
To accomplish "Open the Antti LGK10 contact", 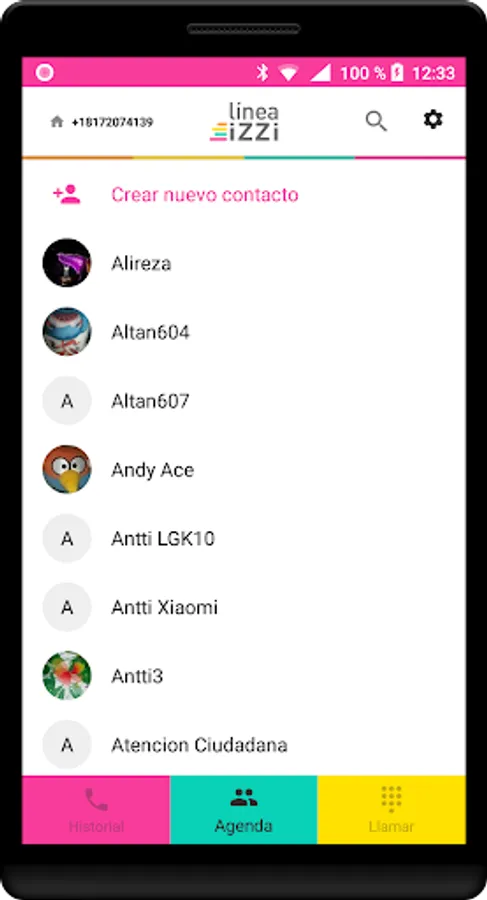I will [x=244, y=538].
